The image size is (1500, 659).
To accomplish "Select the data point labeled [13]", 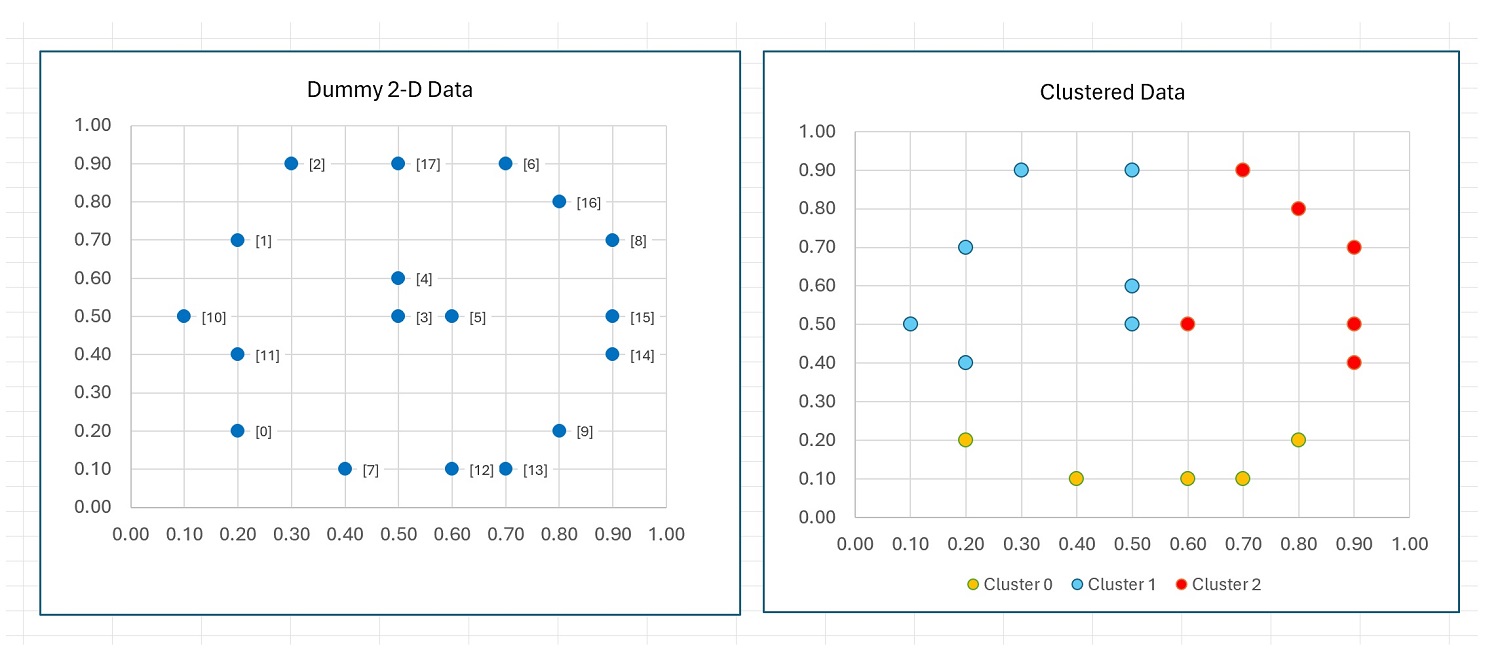I will [x=505, y=469].
